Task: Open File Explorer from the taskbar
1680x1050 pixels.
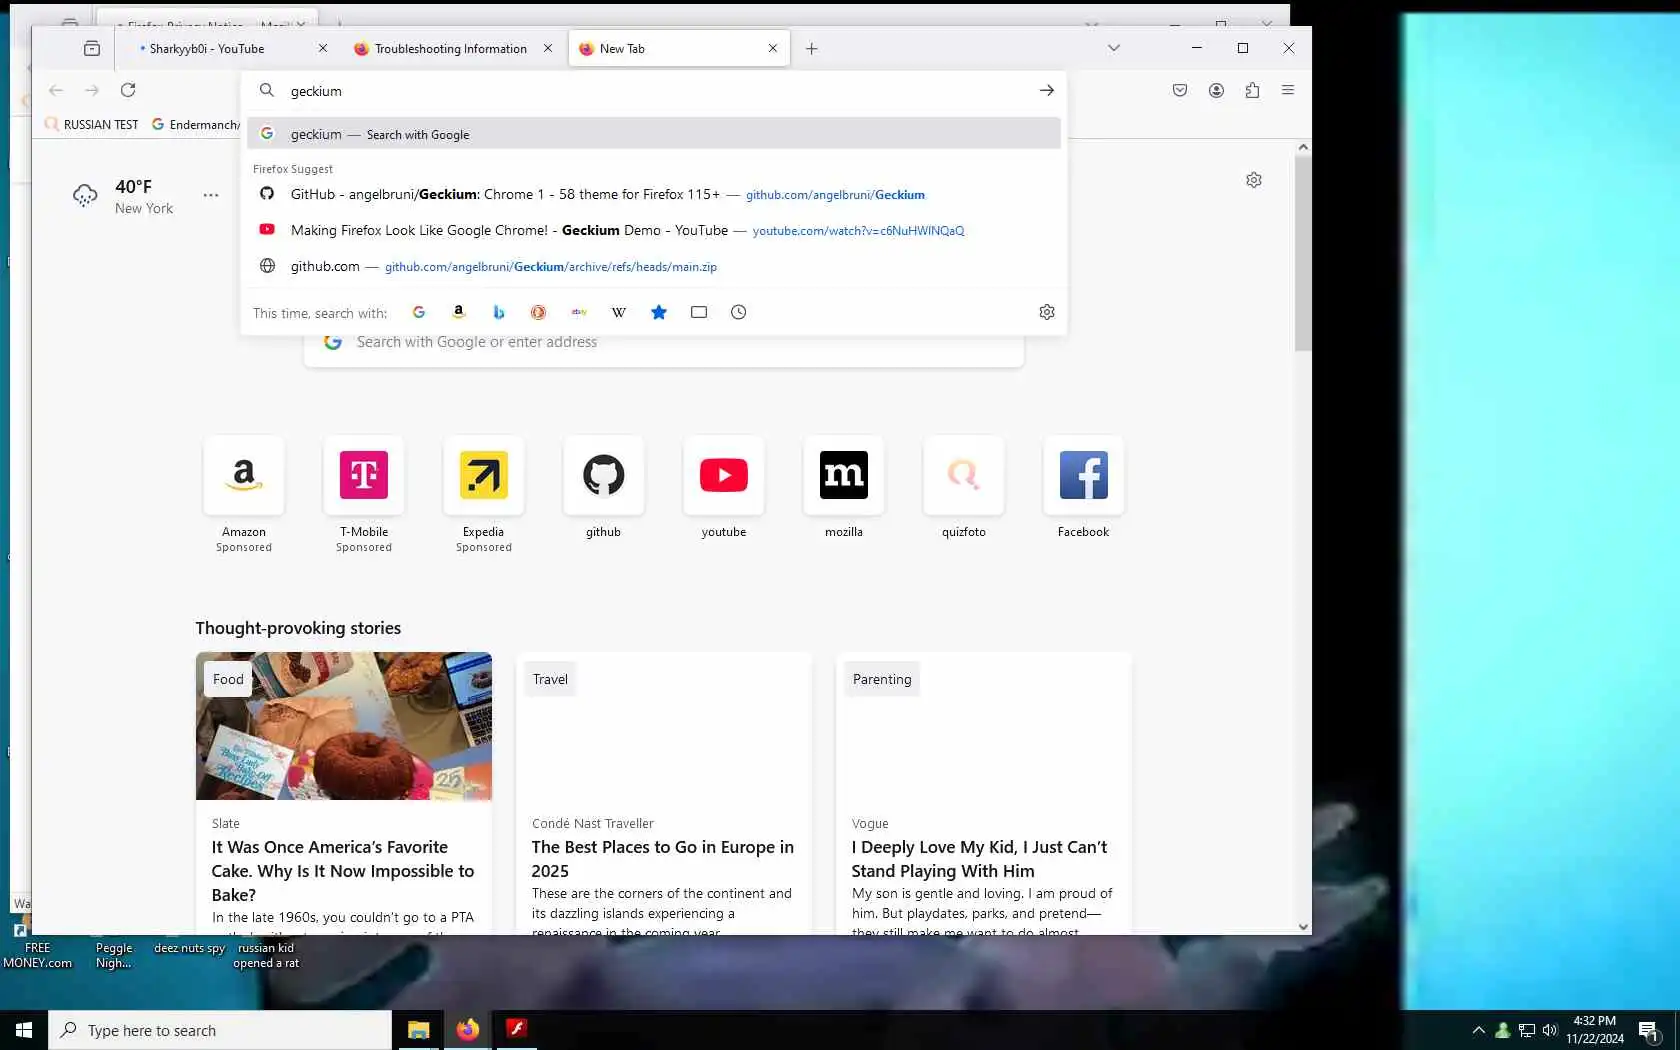Action: [418, 1030]
